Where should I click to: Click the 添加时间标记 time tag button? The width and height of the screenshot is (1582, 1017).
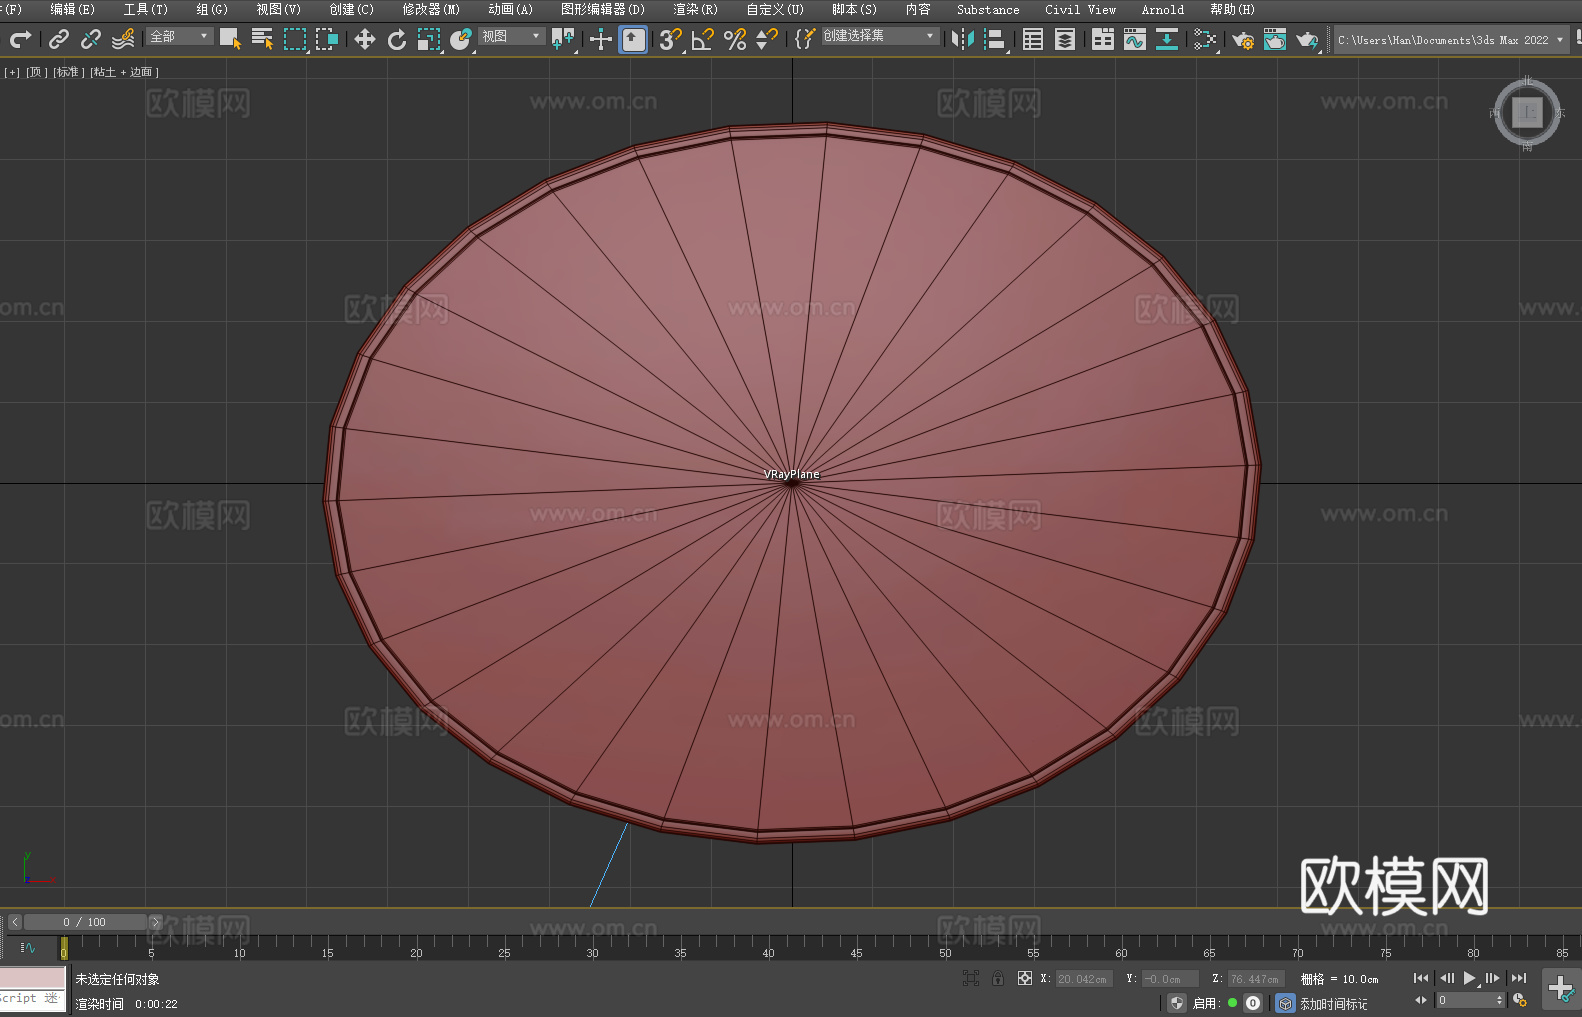point(1333,1003)
